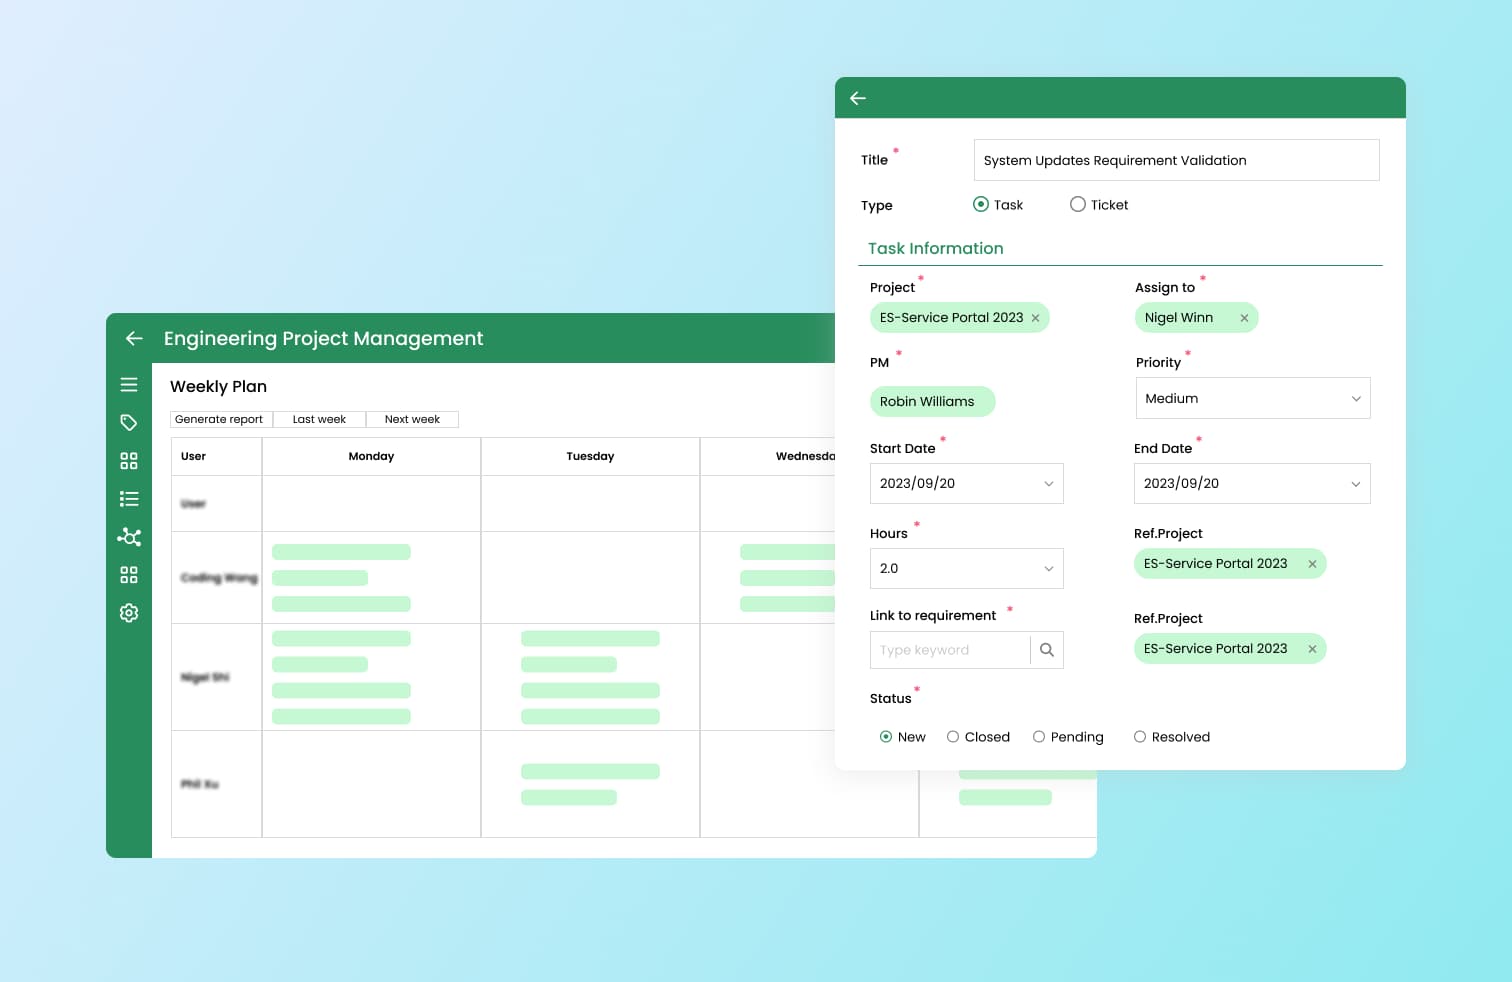Image resolution: width=1512 pixels, height=982 pixels.
Task: Switch to Next week plan
Action: coord(412,420)
